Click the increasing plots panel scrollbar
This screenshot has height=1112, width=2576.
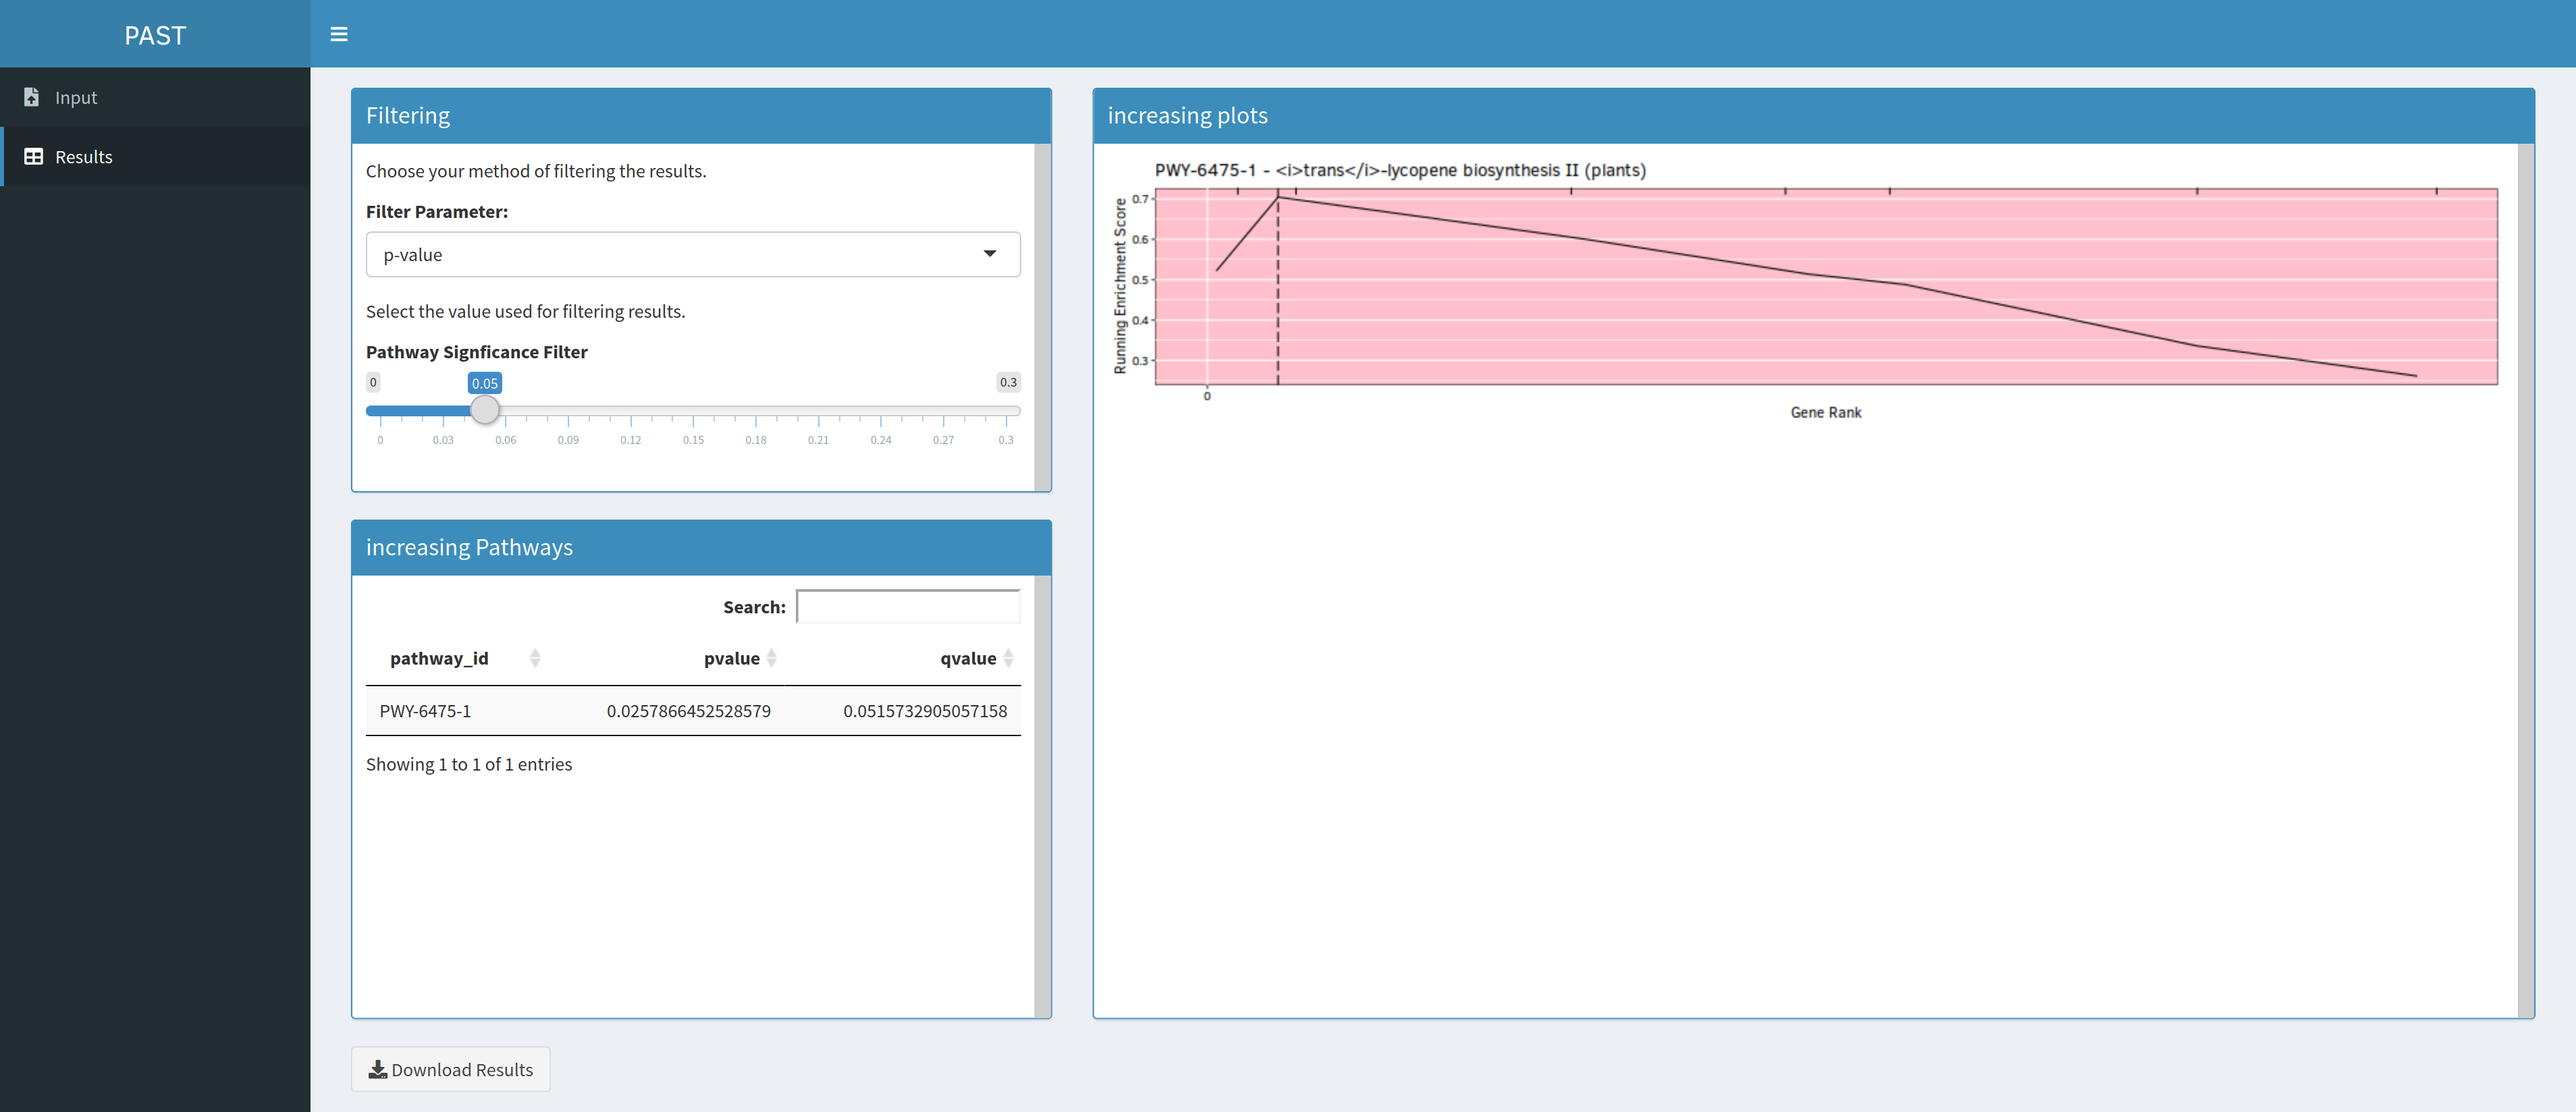pos(2525,580)
